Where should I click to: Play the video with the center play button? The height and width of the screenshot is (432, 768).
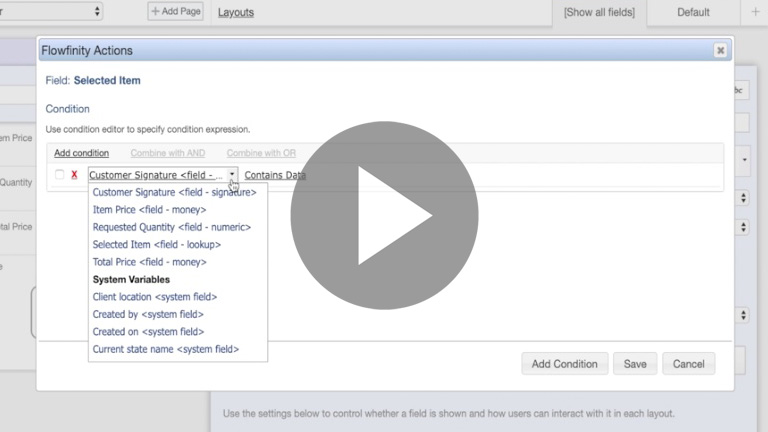coord(384,215)
